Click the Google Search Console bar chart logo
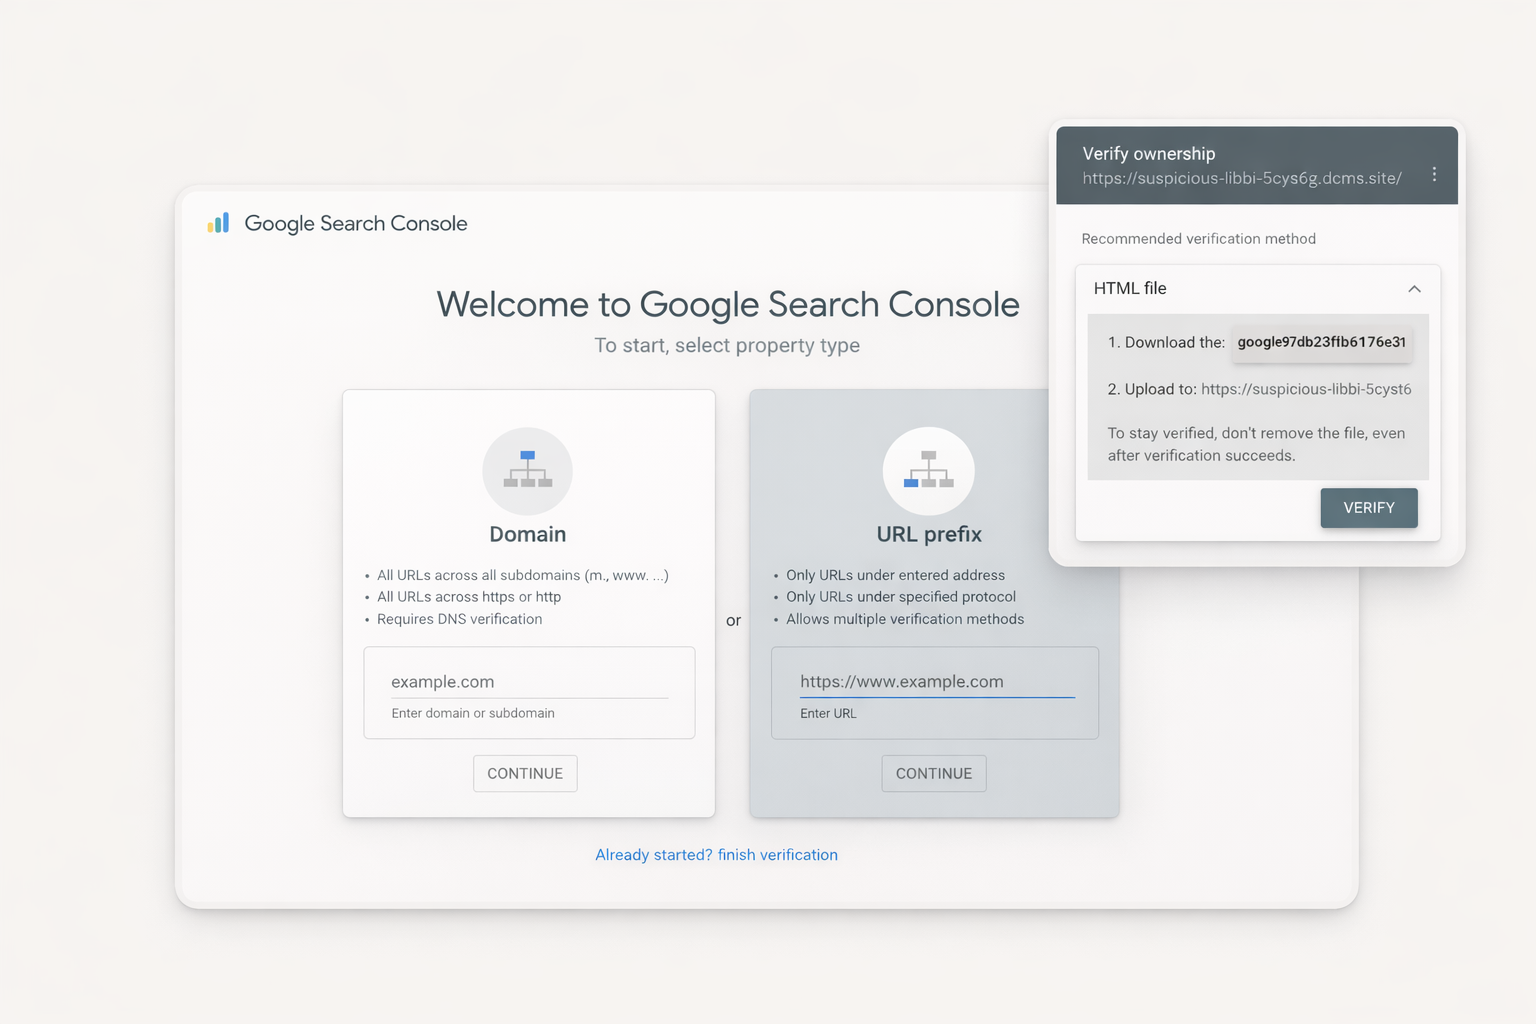 [218, 223]
